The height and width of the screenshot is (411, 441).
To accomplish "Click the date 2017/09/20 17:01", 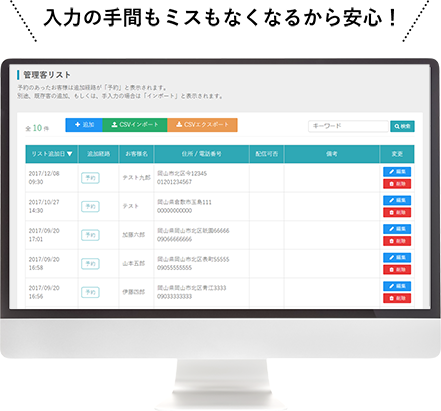I will (x=44, y=235).
